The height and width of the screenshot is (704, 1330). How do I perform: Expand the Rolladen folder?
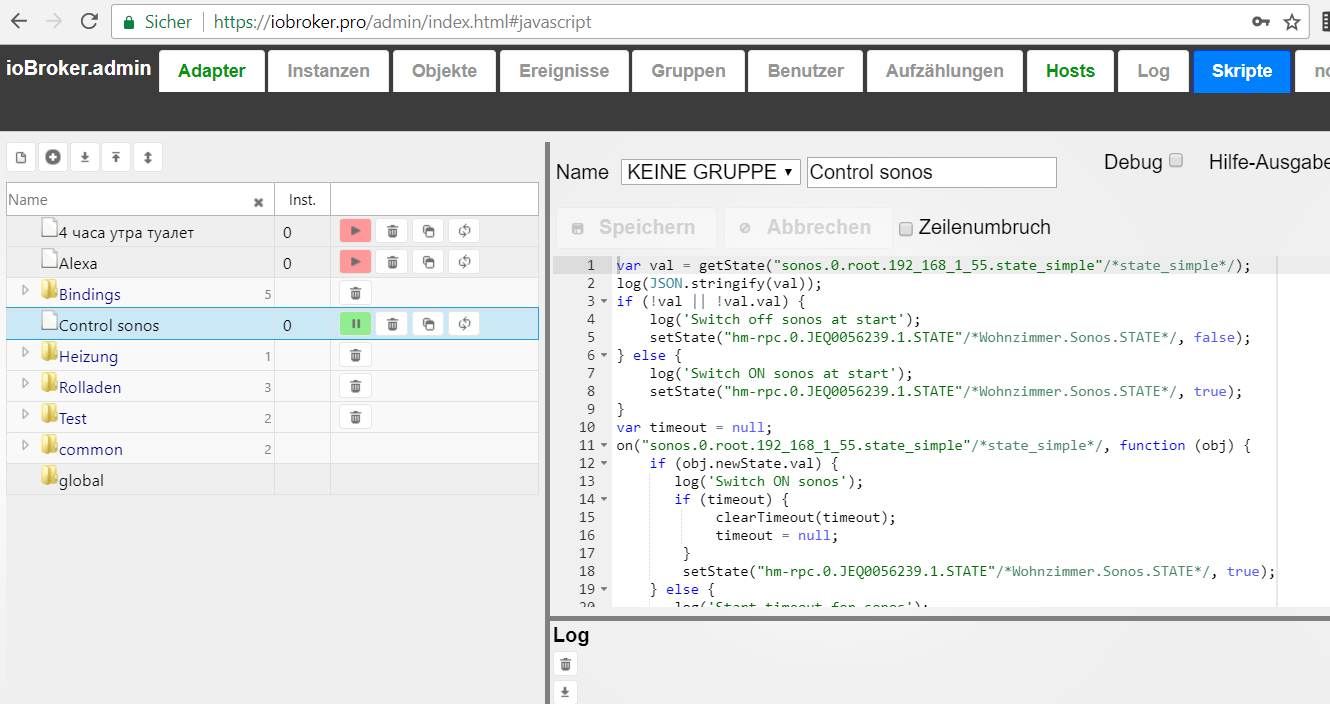tap(26, 384)
